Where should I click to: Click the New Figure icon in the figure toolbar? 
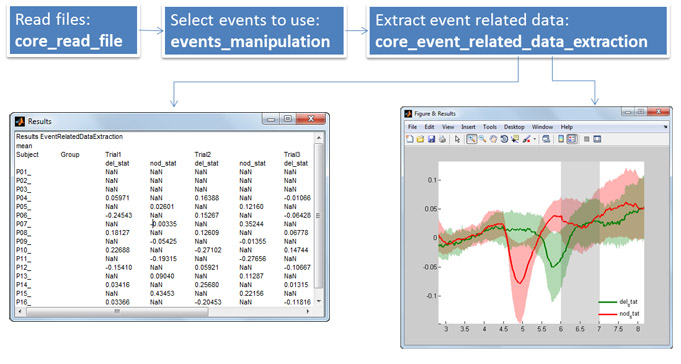(410, 139)
